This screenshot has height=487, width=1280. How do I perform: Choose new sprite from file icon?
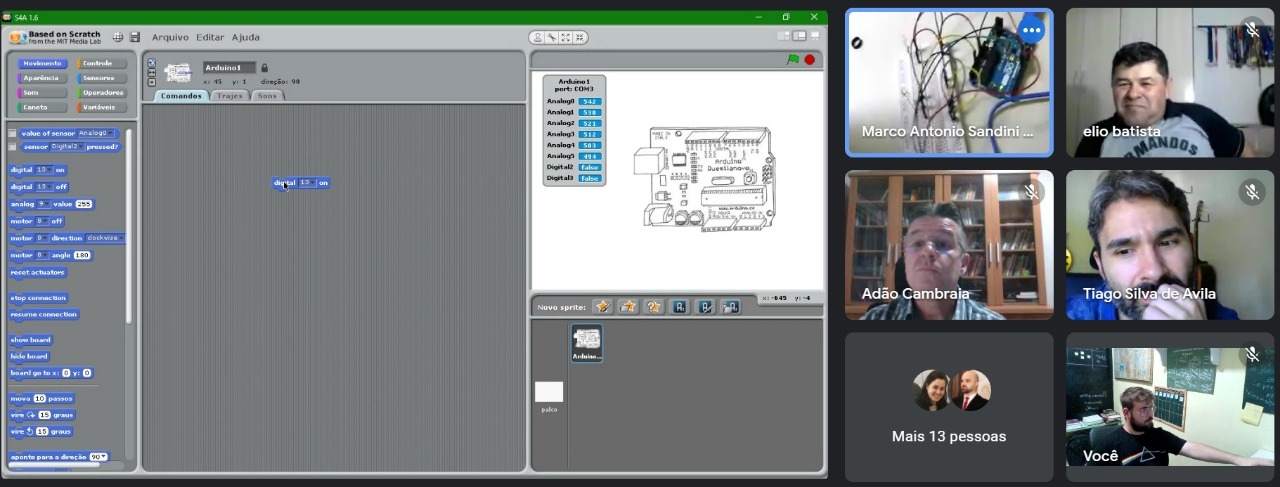coord(628,307)
